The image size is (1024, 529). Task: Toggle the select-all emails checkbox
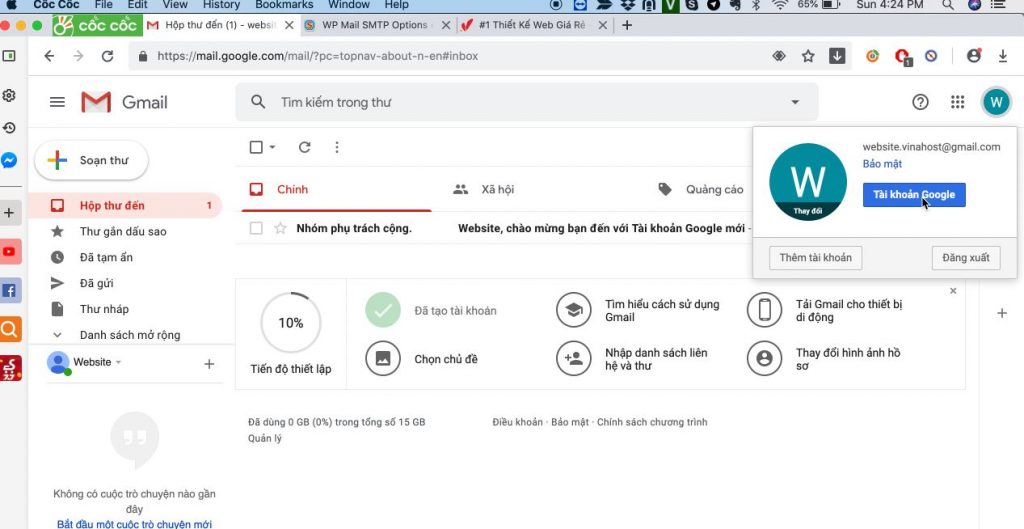tap(256, 147)
